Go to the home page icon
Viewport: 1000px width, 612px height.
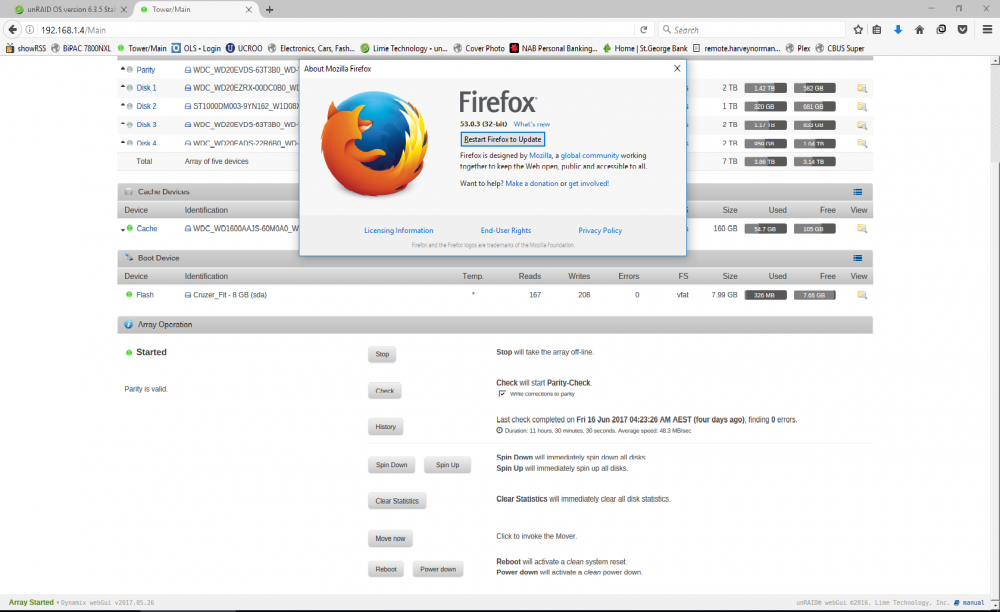point(919,29)
